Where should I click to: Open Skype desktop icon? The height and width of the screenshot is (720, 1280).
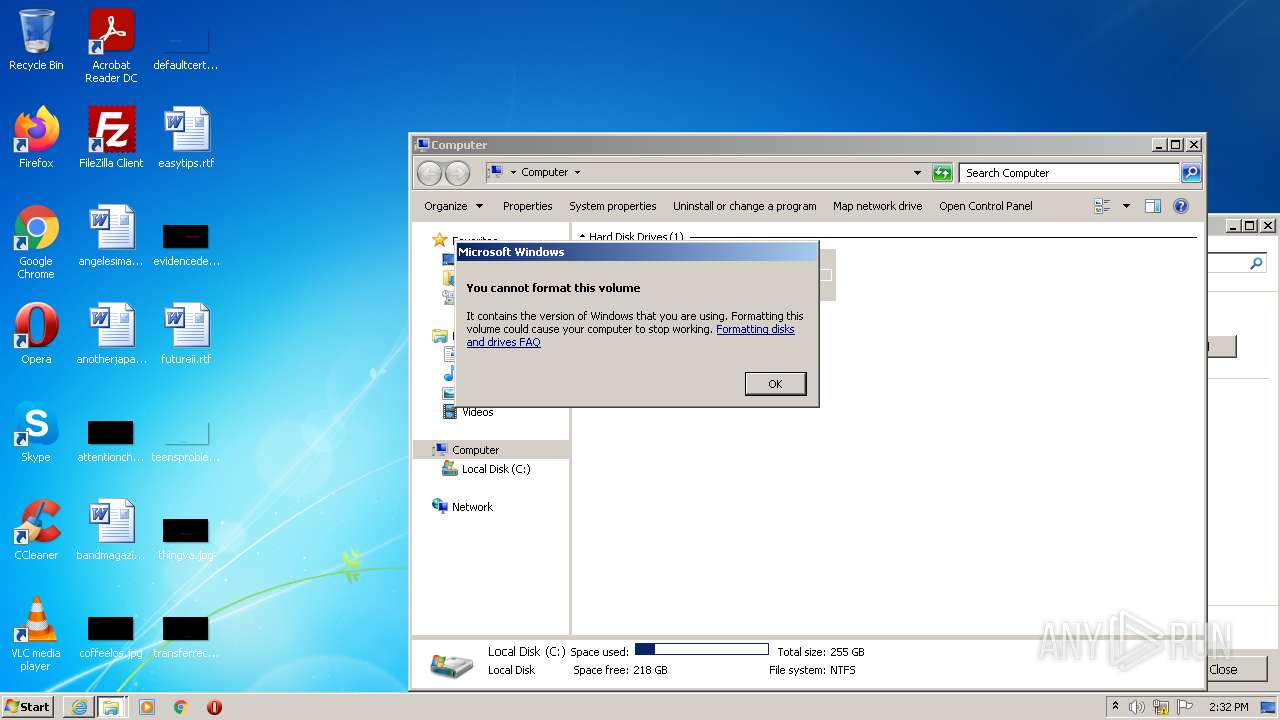click(36, 432)
